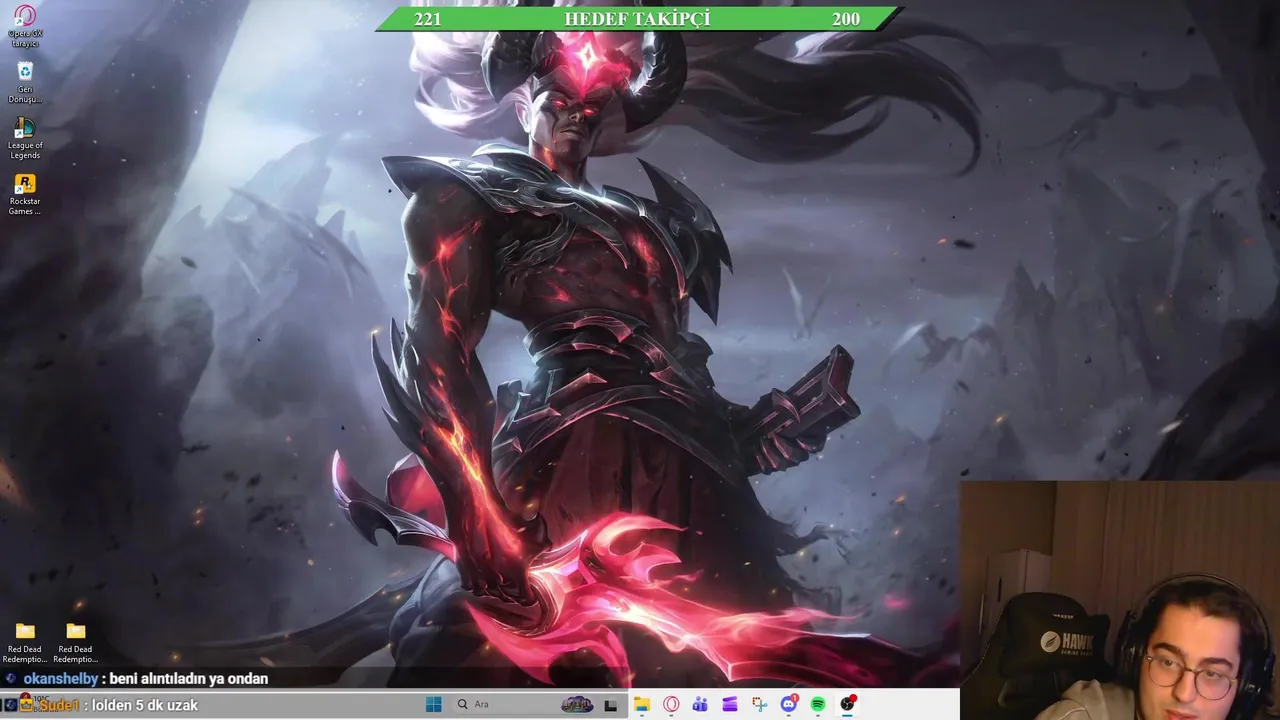Screen dimensions: 1280x720
Task: Select the League of Legends desktop shortcut
Action: click(x=25, y=138)
